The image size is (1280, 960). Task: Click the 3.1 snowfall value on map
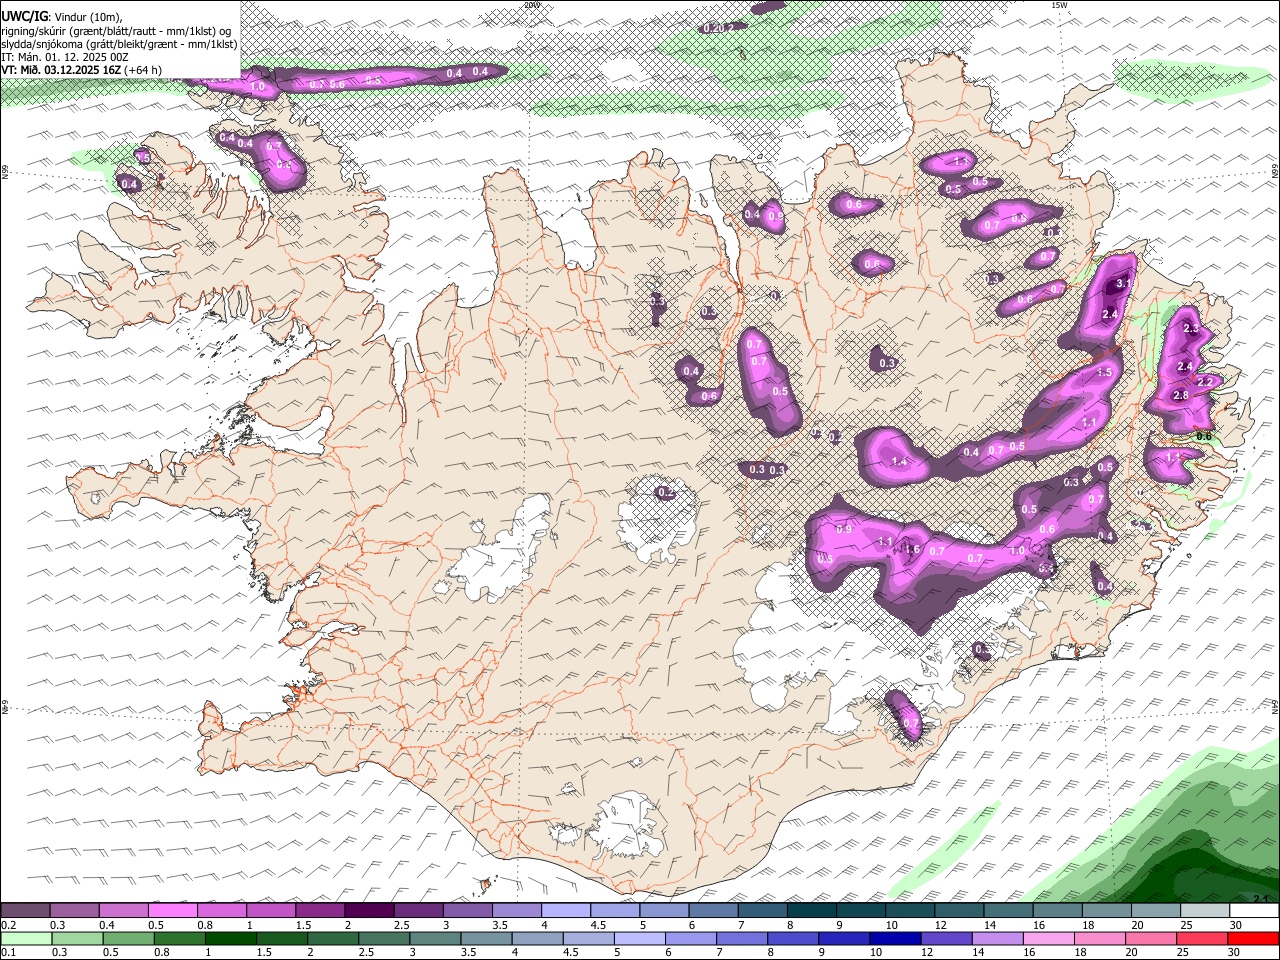click(x=1123, y=284)
